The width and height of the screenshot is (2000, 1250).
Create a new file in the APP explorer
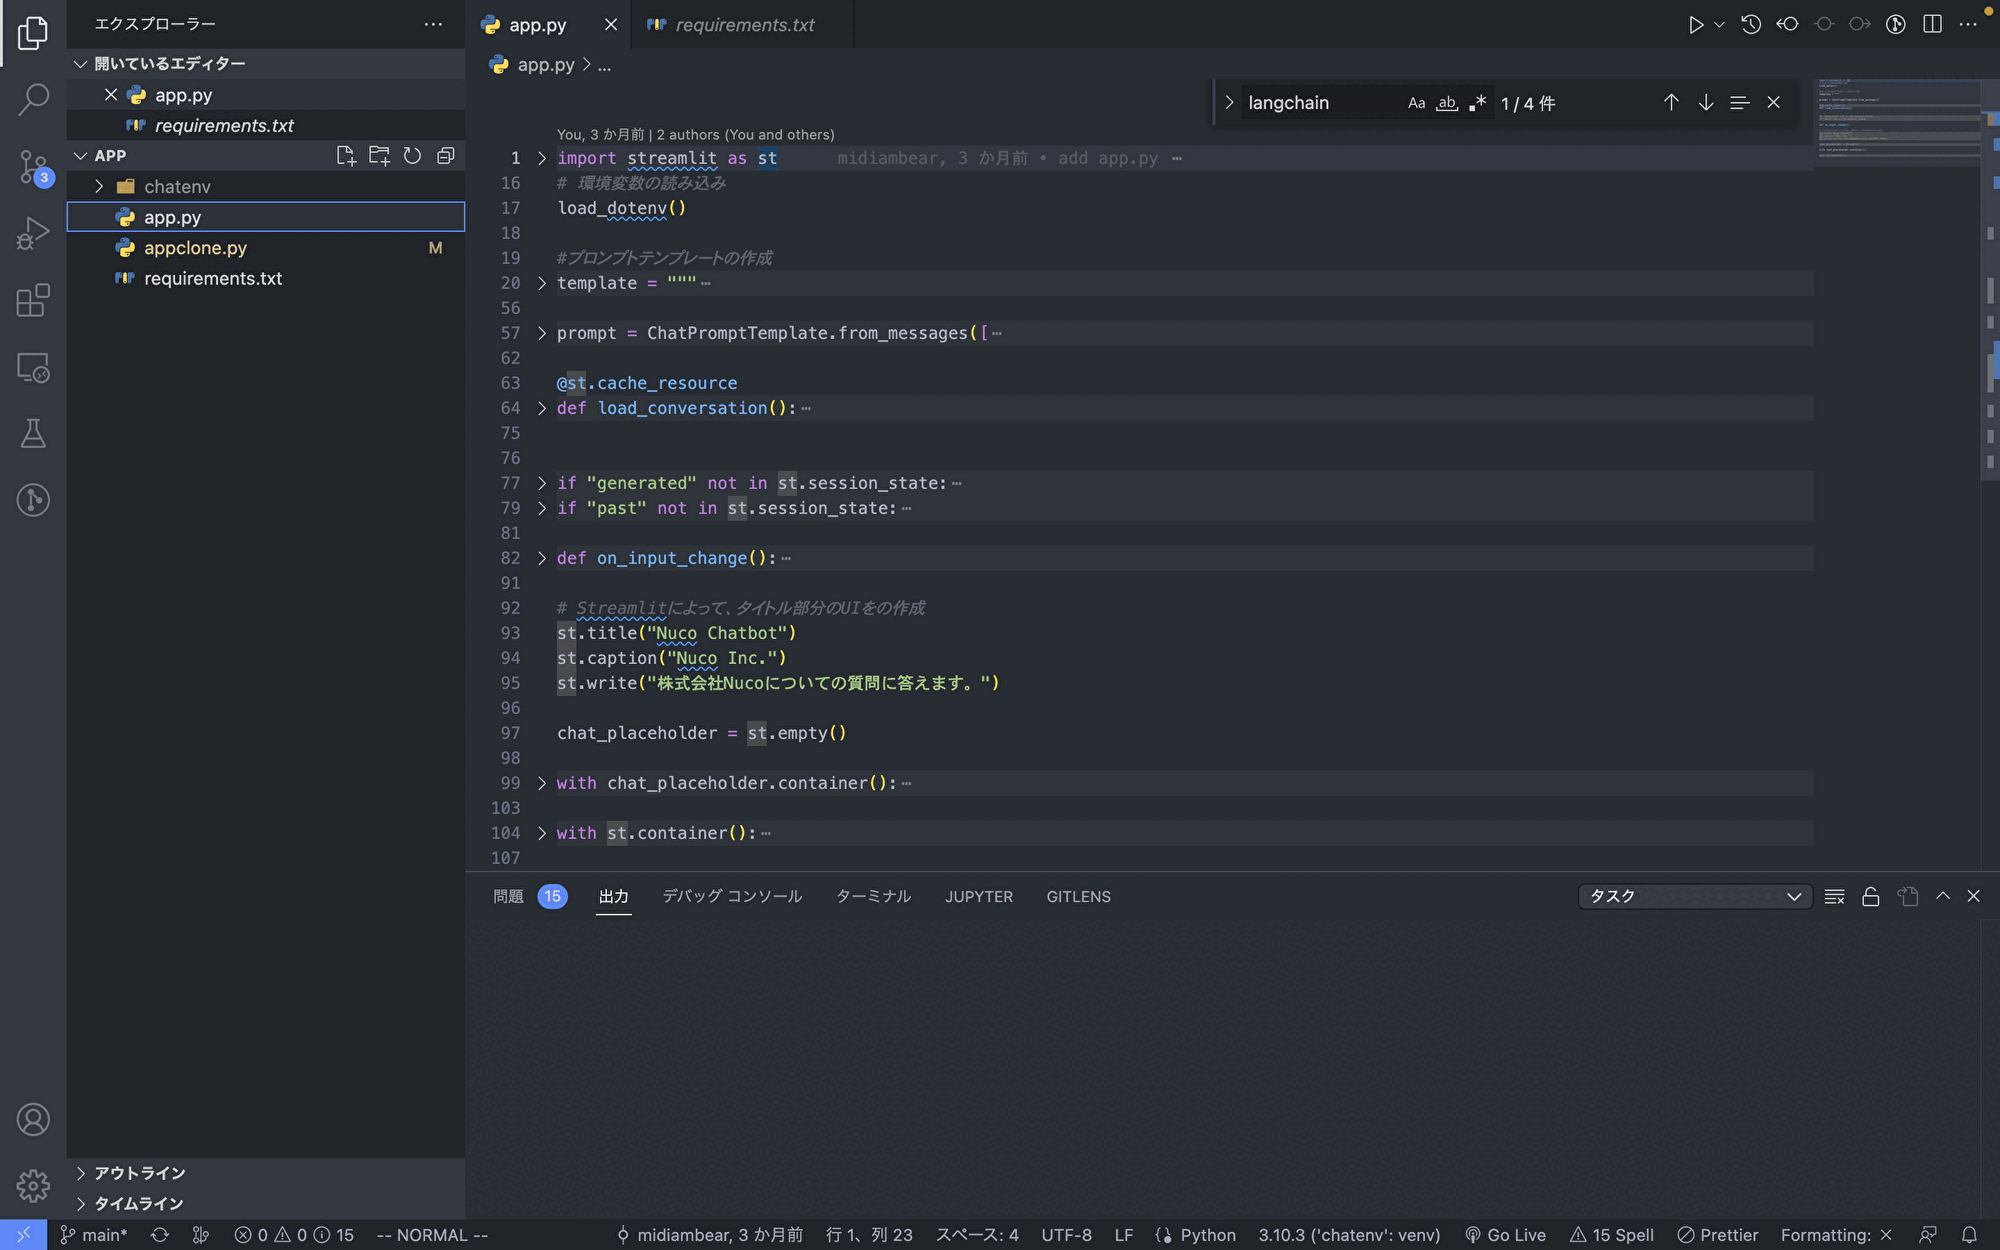(x=346, y=155)
